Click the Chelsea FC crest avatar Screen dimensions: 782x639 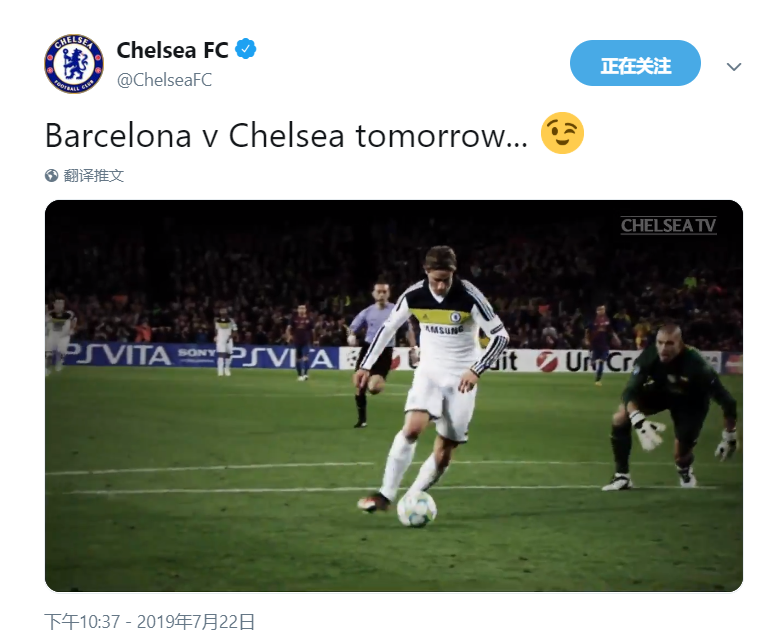click(x=74, y=64)
